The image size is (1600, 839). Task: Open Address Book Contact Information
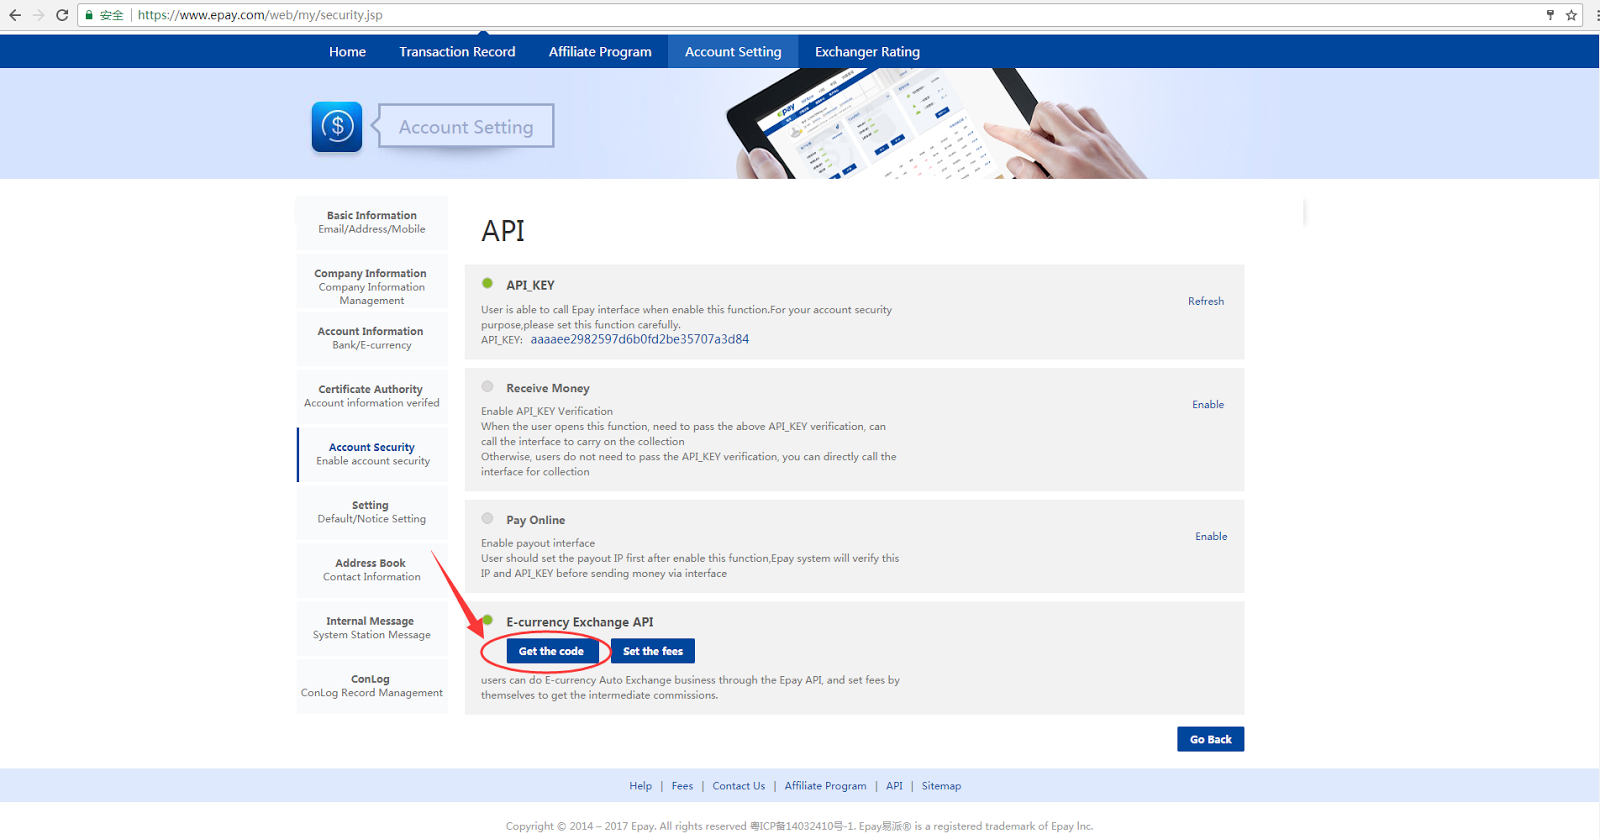pos(372,570)
